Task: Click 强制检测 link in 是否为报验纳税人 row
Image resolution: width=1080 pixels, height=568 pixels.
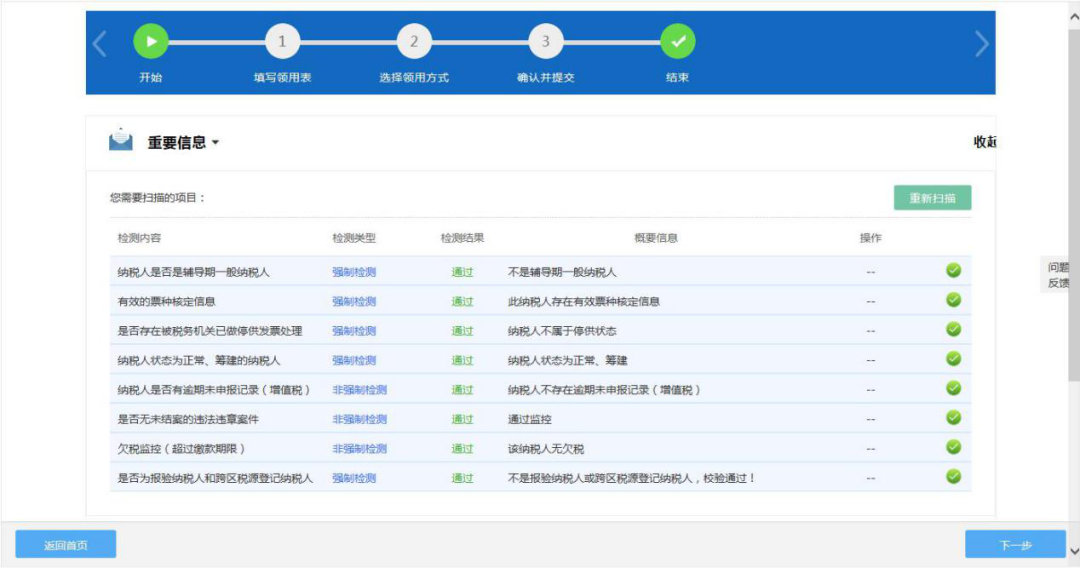Action: click(x=354, y=478)
